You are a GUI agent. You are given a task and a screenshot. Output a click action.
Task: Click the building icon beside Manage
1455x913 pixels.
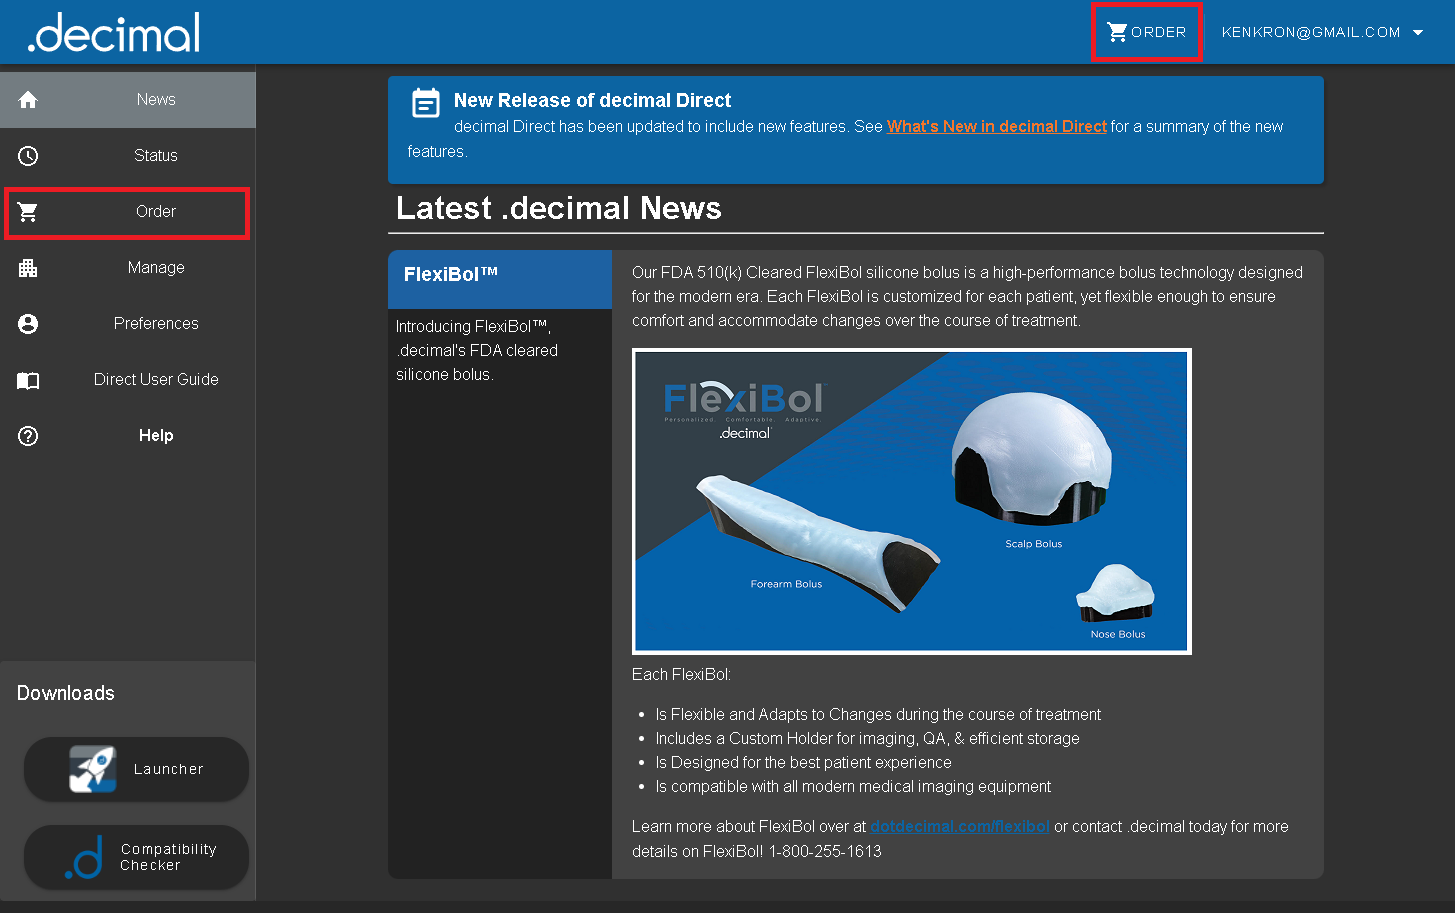pyautogui.click(x=28, y=268)
